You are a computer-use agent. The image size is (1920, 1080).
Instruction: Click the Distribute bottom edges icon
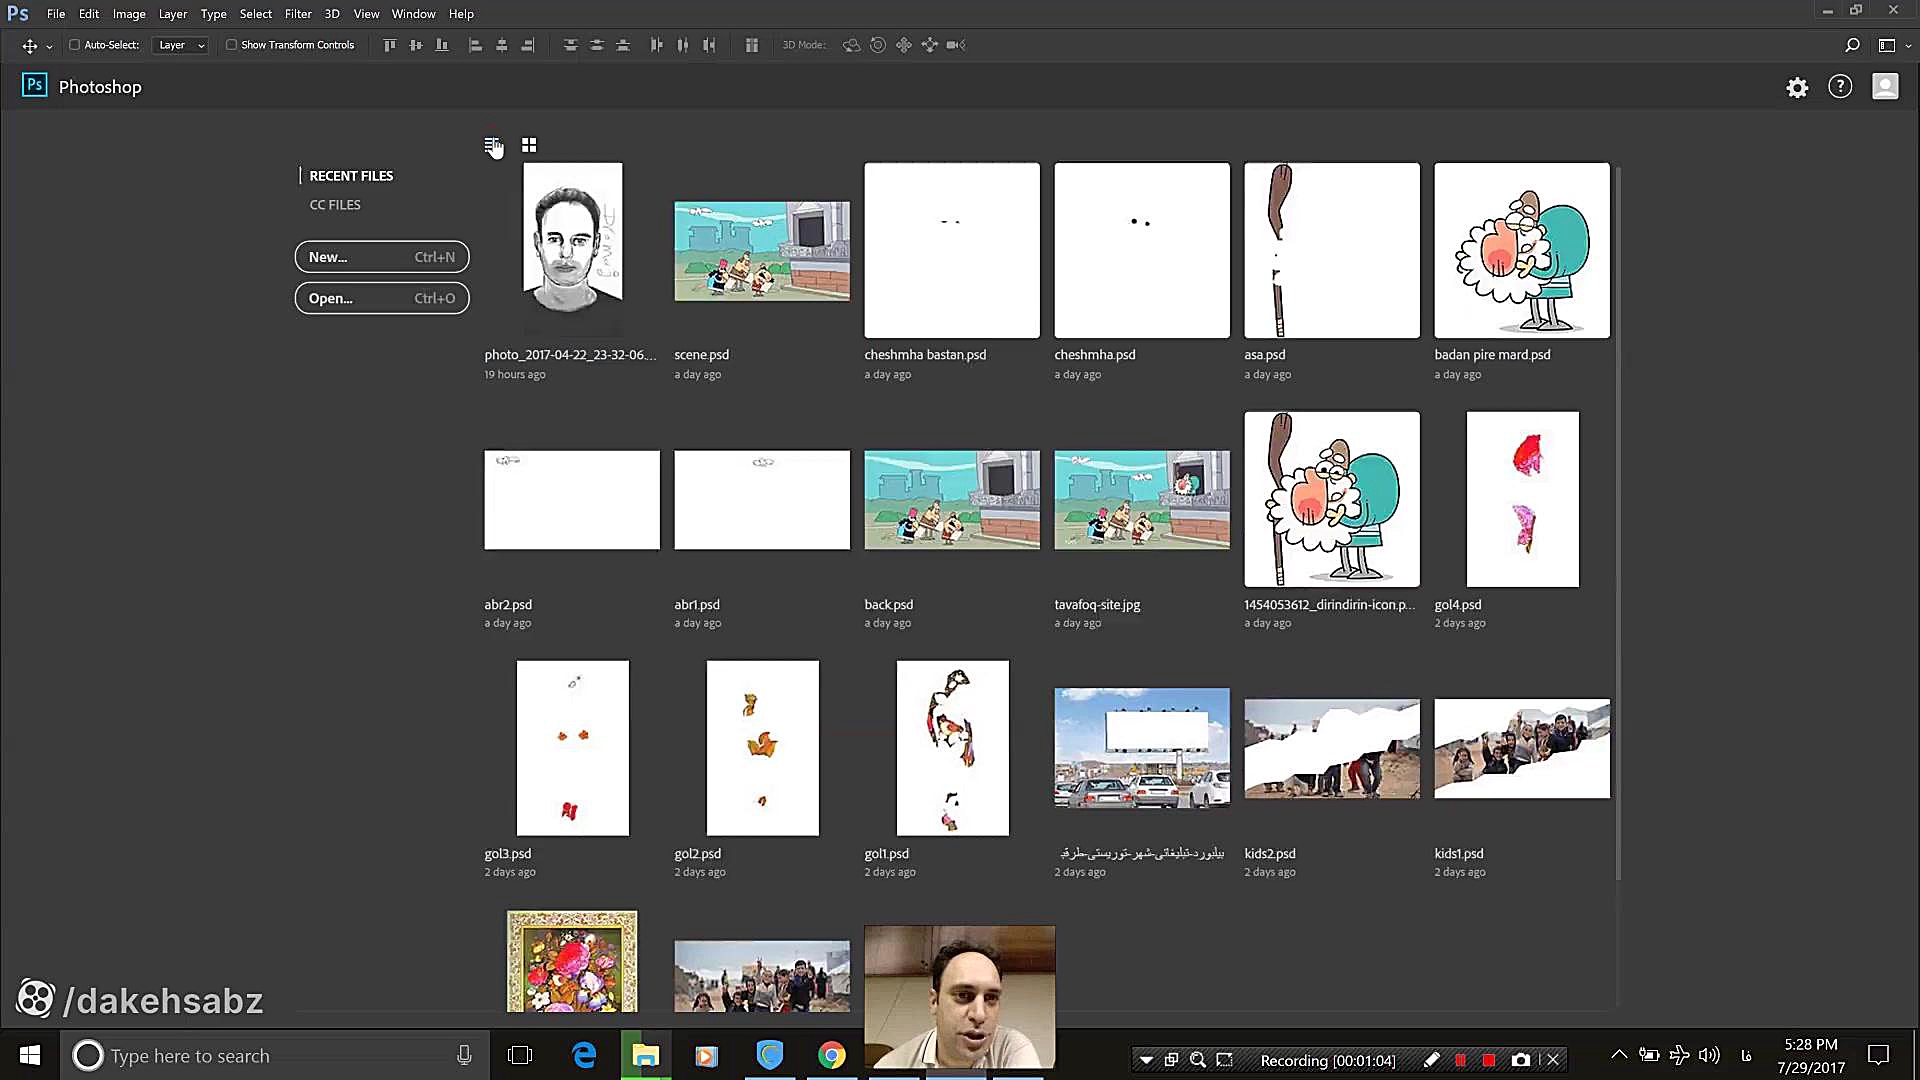pos(623,45)
